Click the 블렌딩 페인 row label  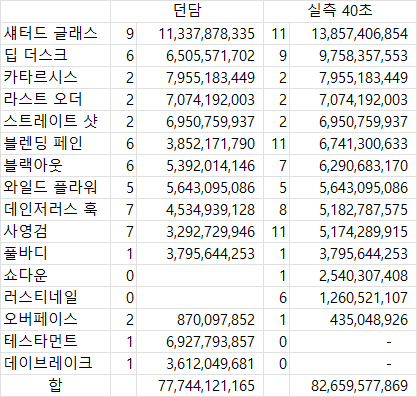click(x=55, y=143)
